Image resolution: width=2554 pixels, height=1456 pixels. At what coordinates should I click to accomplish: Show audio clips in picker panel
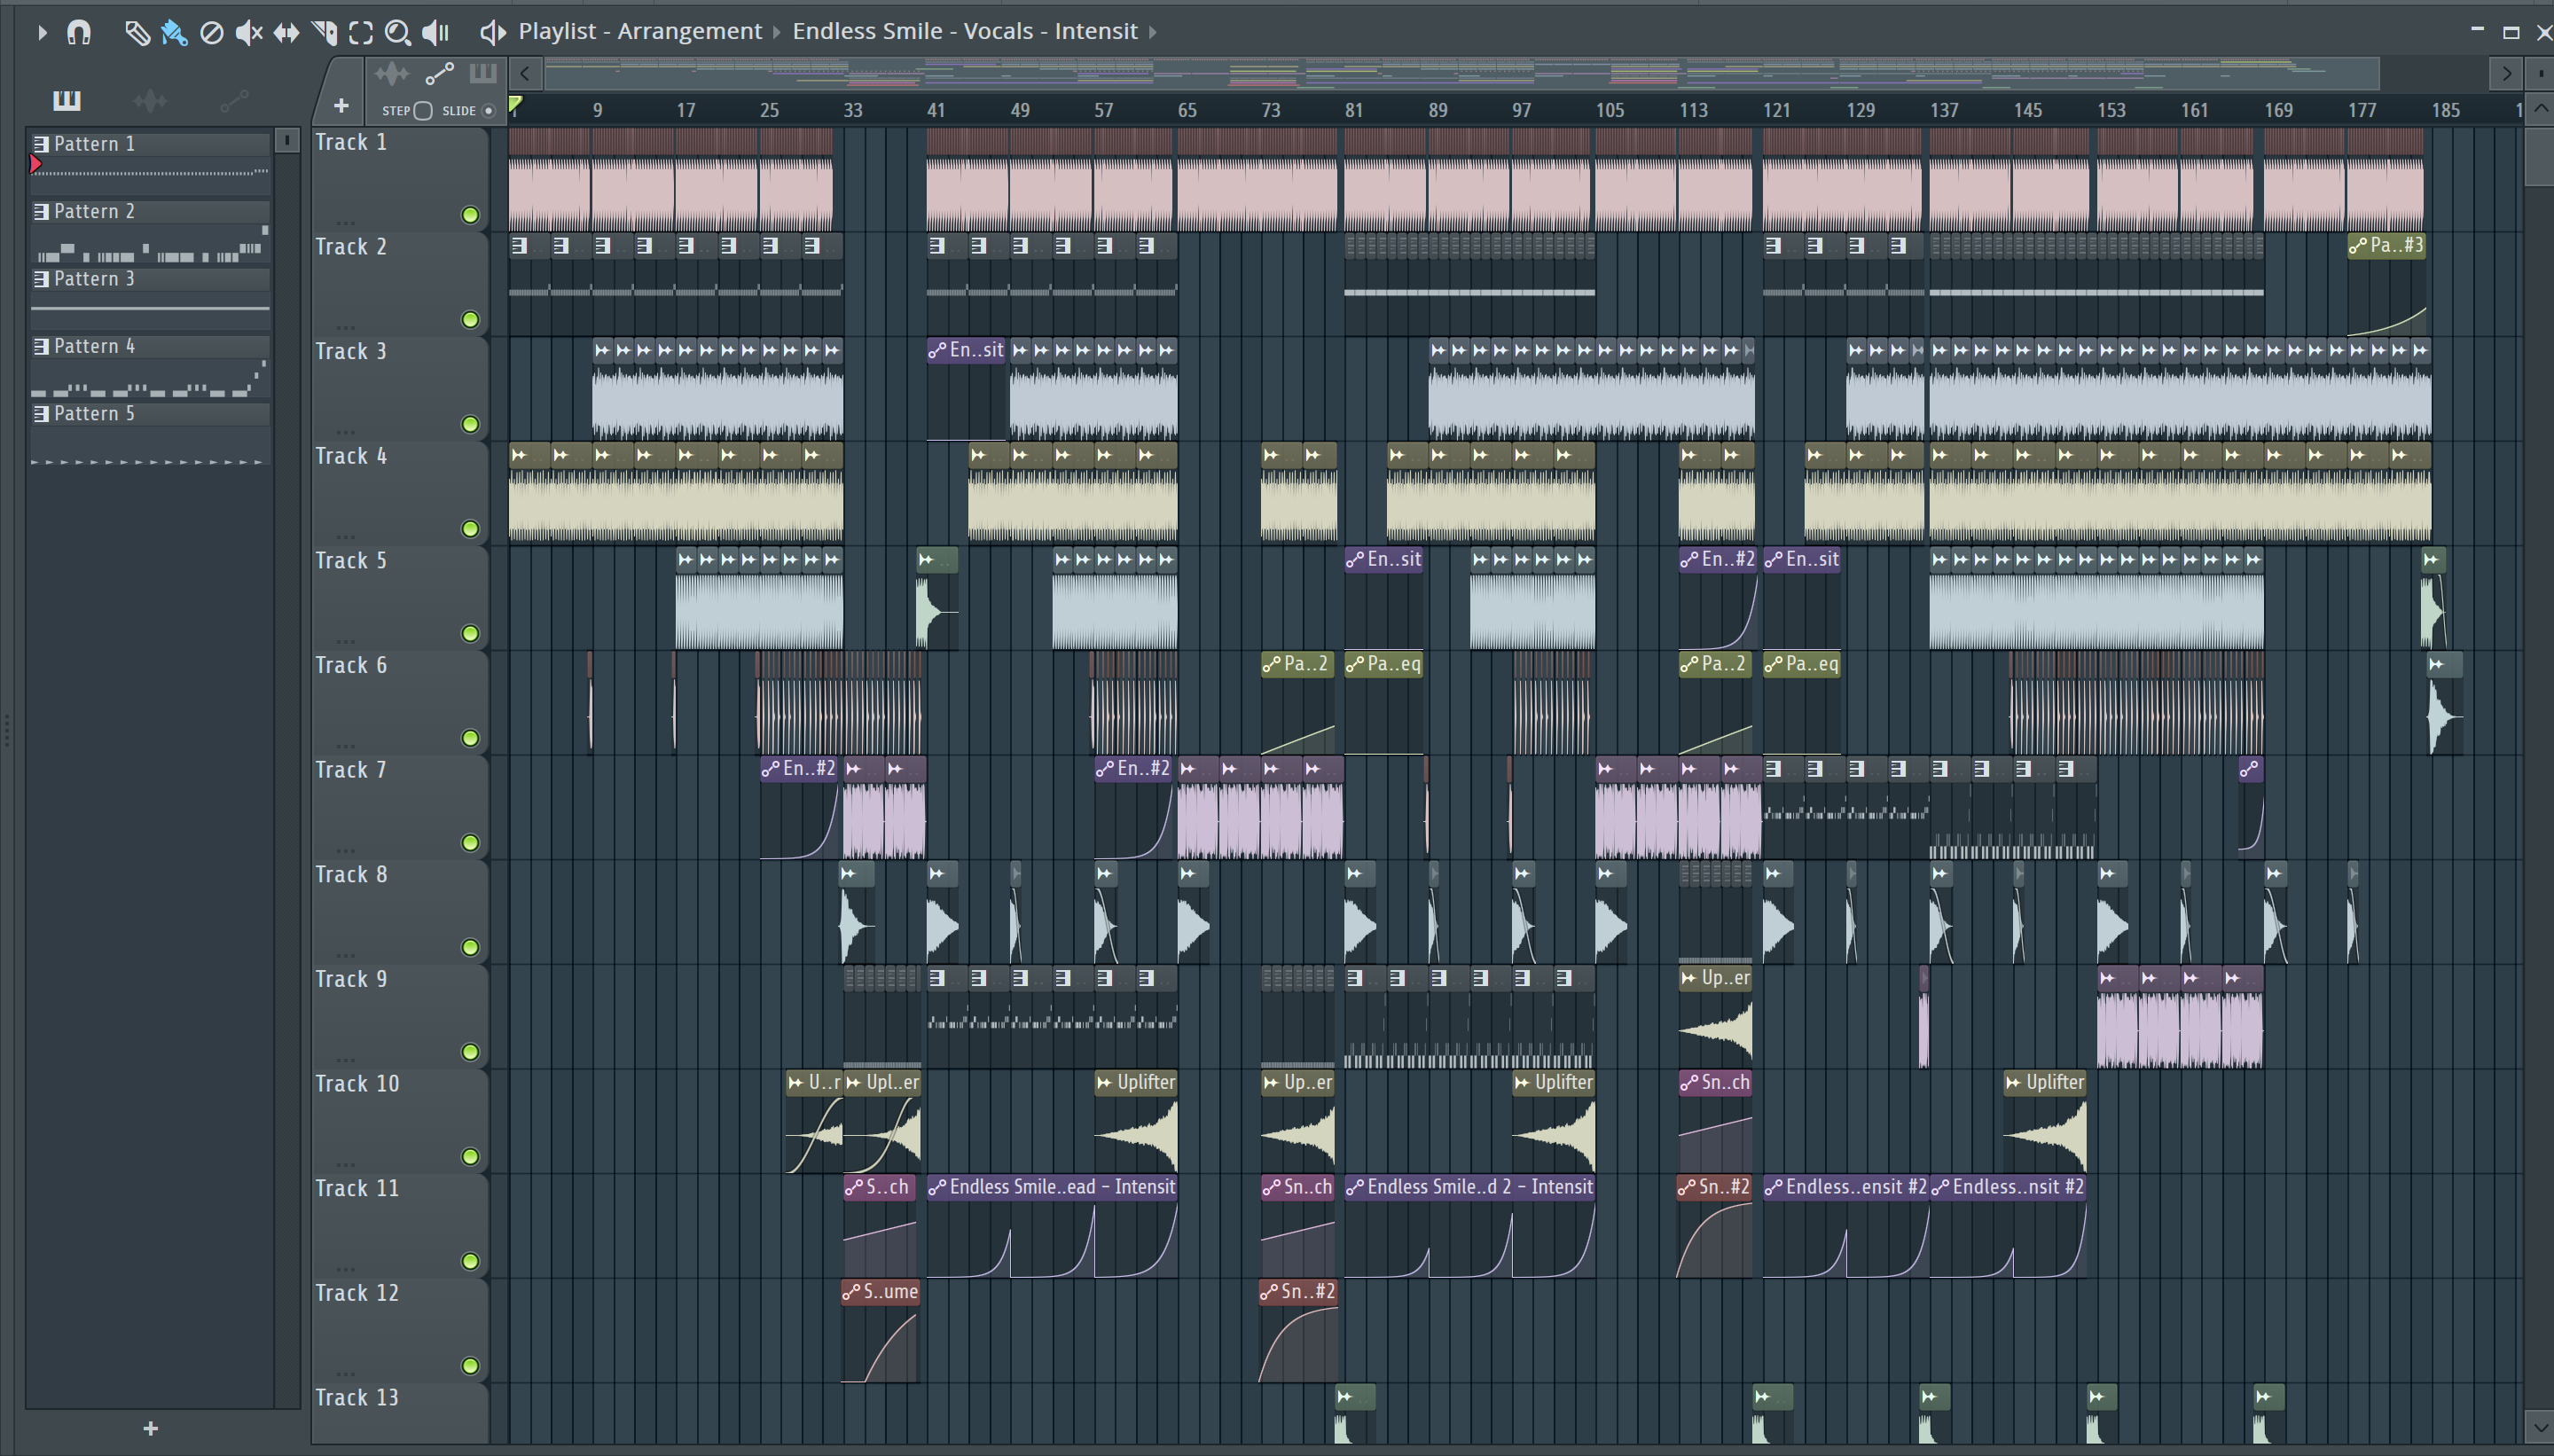click(150, 100)
